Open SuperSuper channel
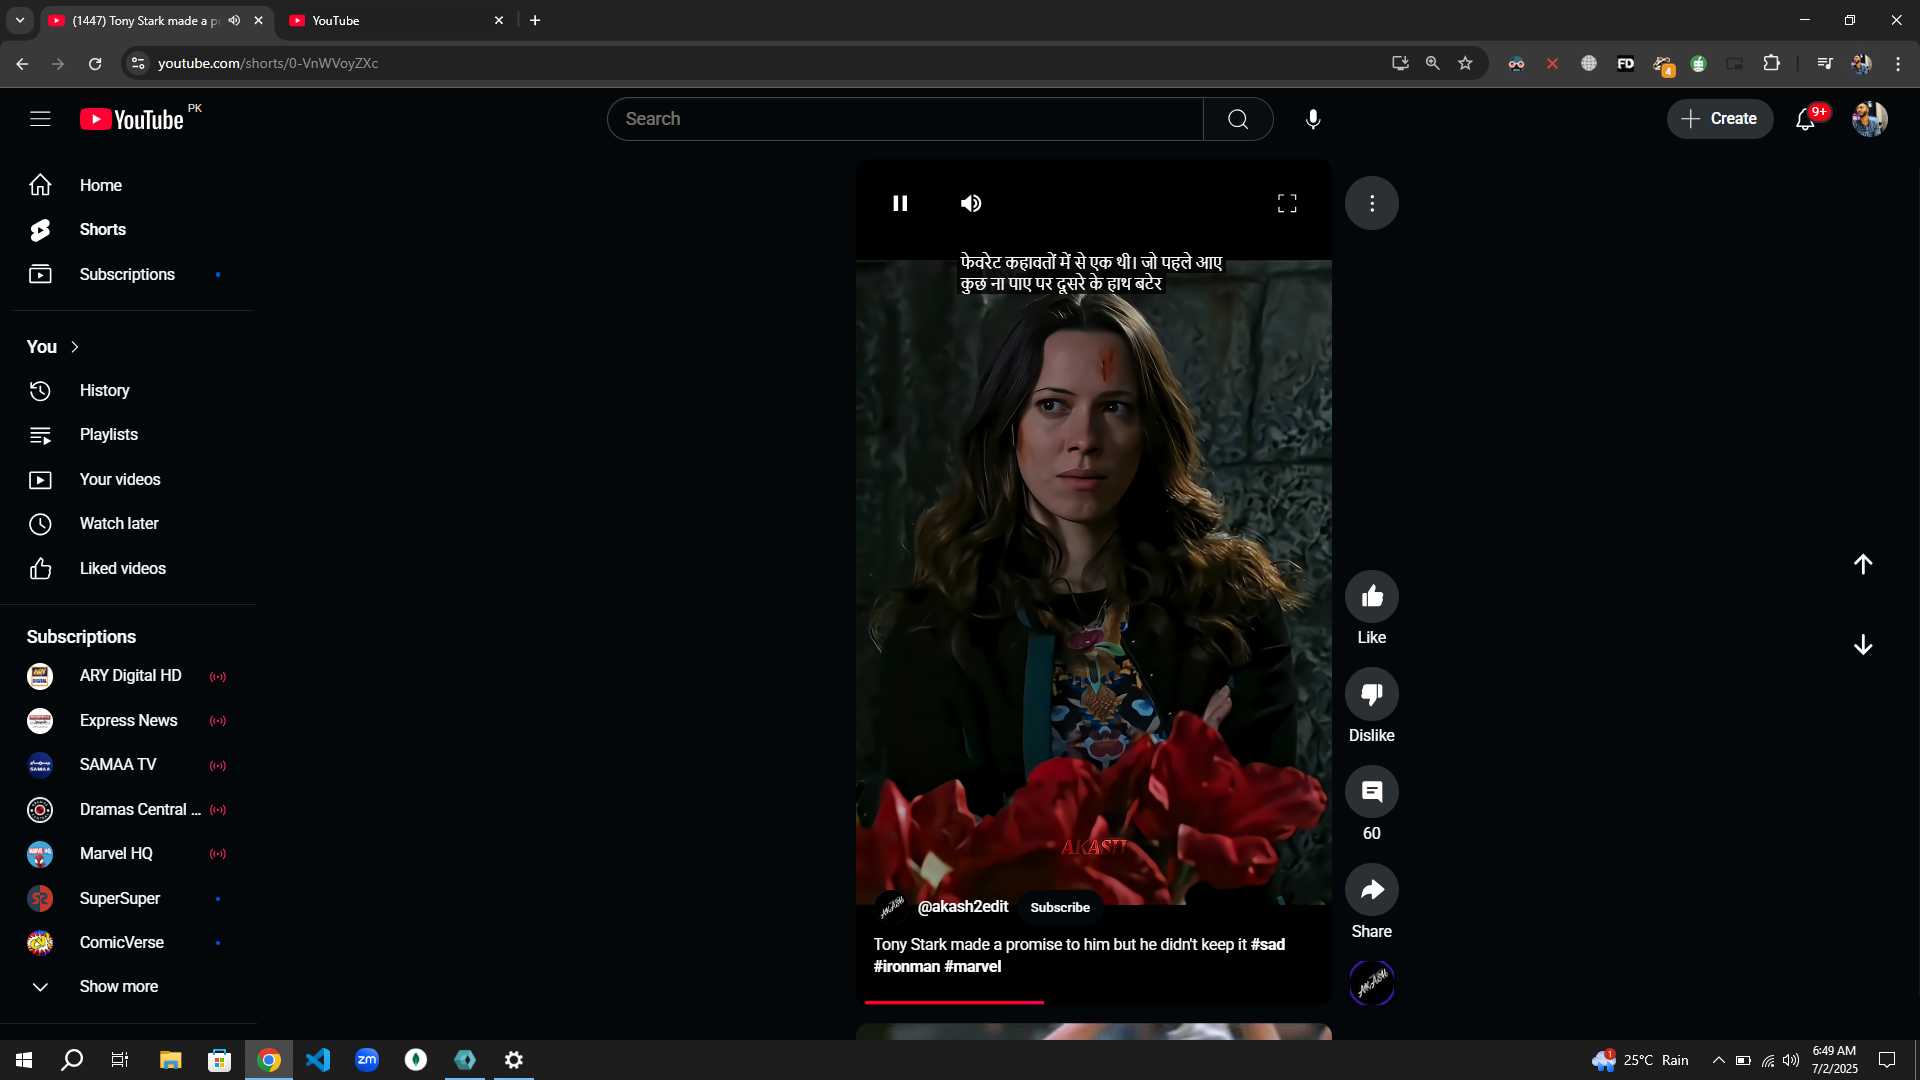1920x1080 pixels. pyautogui.click(x=128, y=898)
